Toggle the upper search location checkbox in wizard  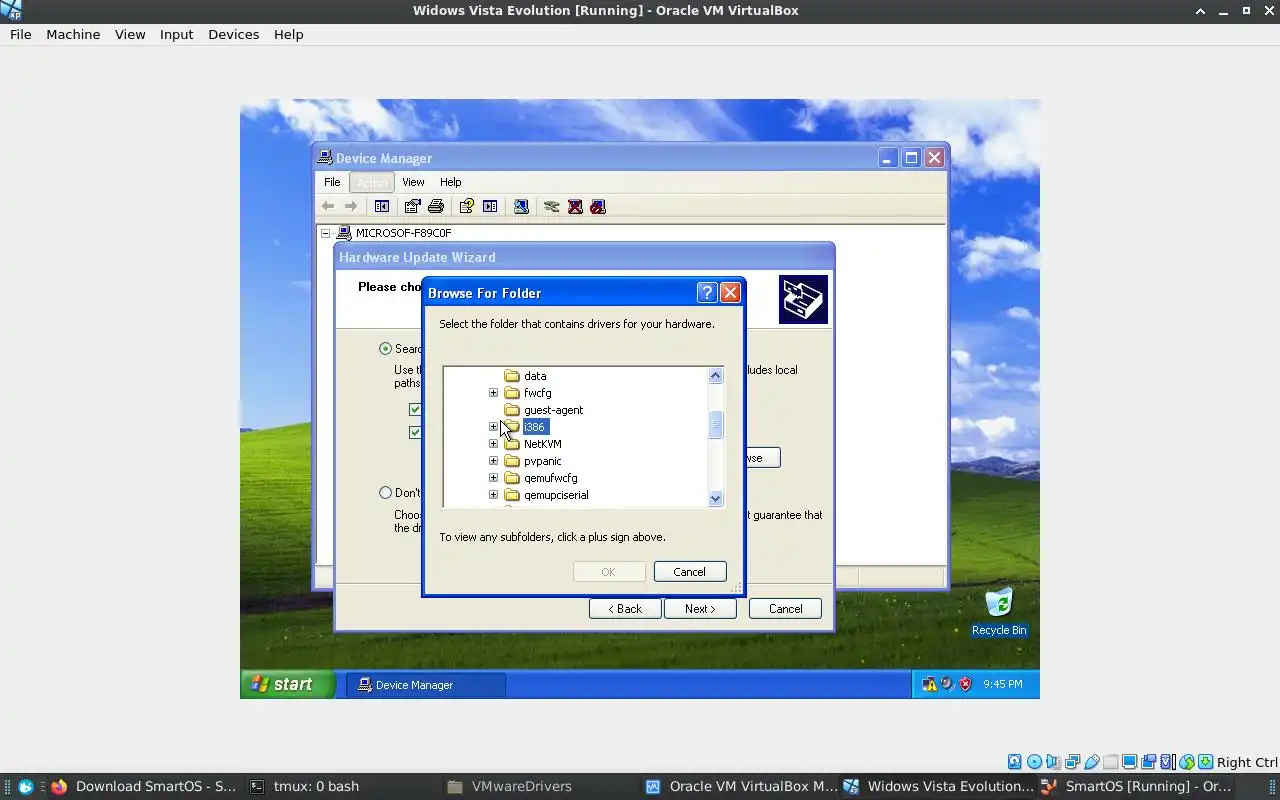(x=415, y=409)
